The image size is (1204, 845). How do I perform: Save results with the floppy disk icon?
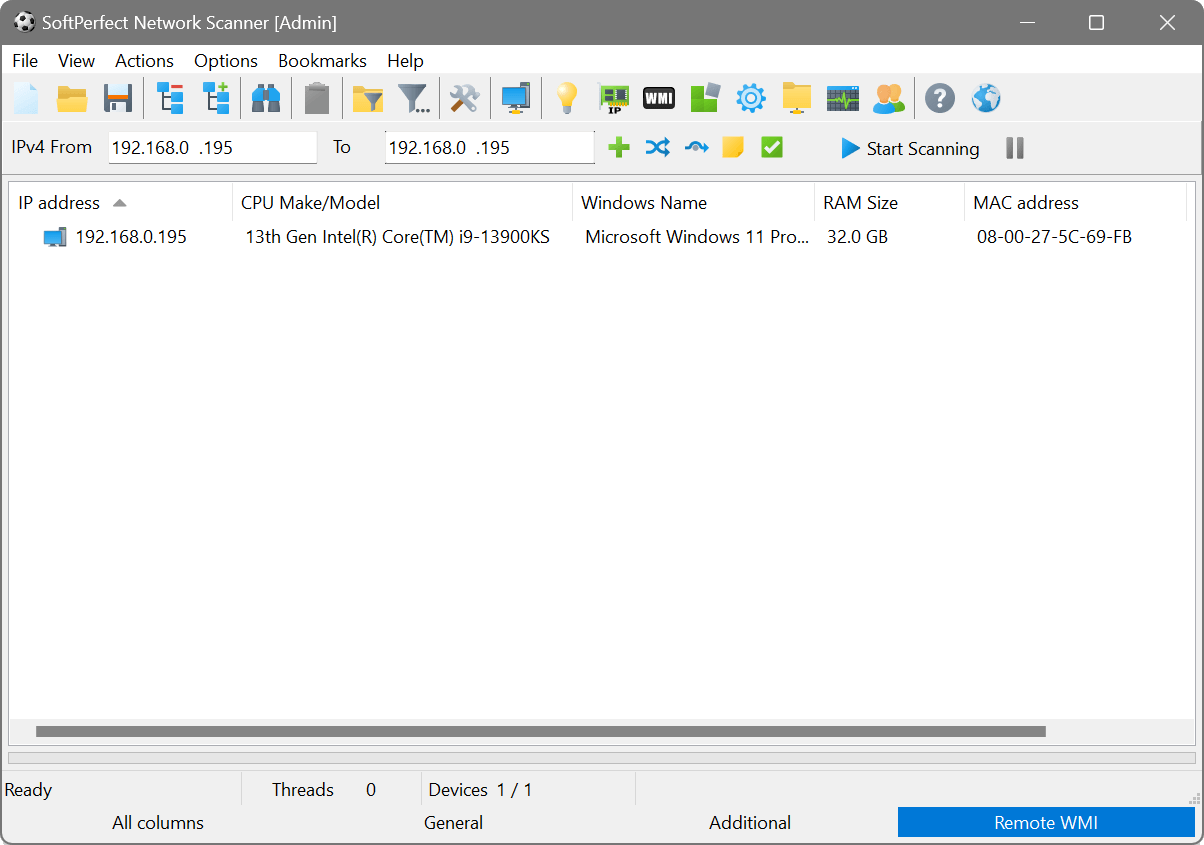coord(118,98)
